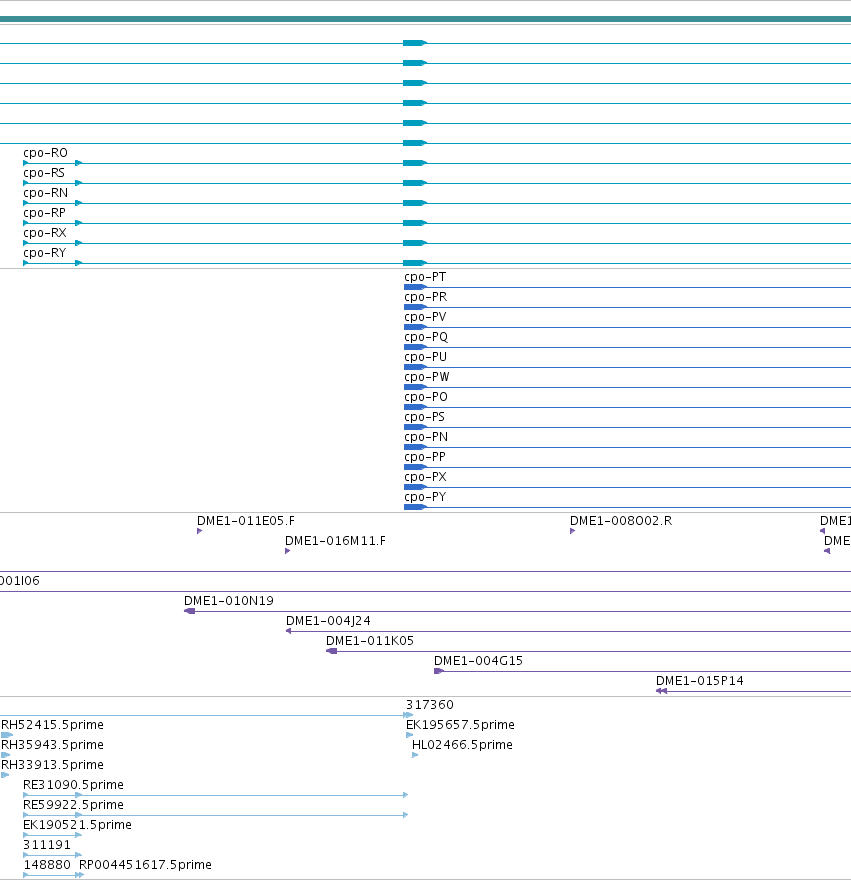Click the cpo-PY protein feature label
The height and width of the screenshot is (880, 851).
coord(425,497)
